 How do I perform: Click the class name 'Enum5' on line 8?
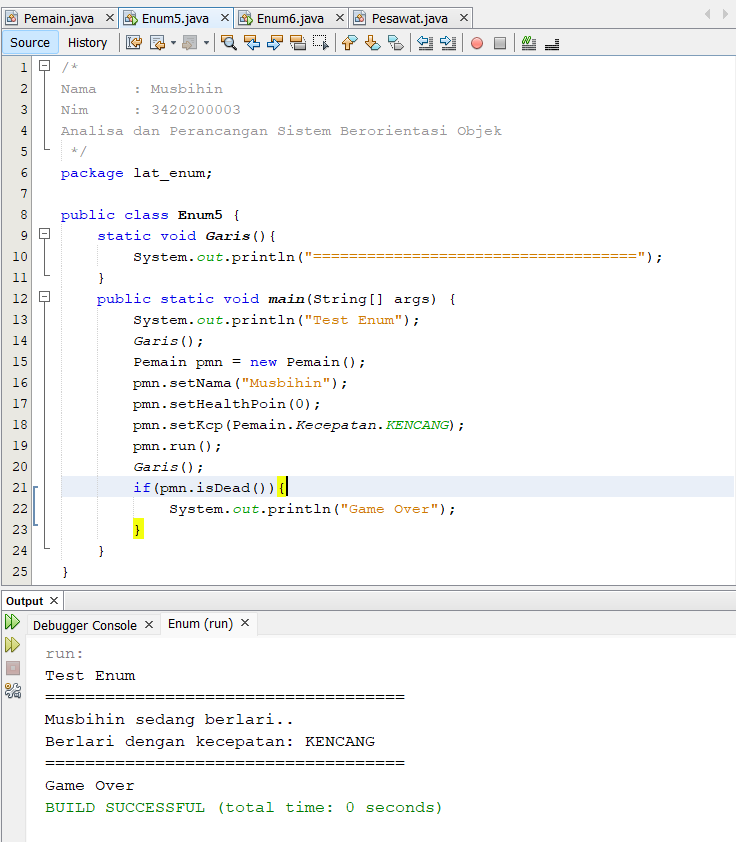(200, 215)
